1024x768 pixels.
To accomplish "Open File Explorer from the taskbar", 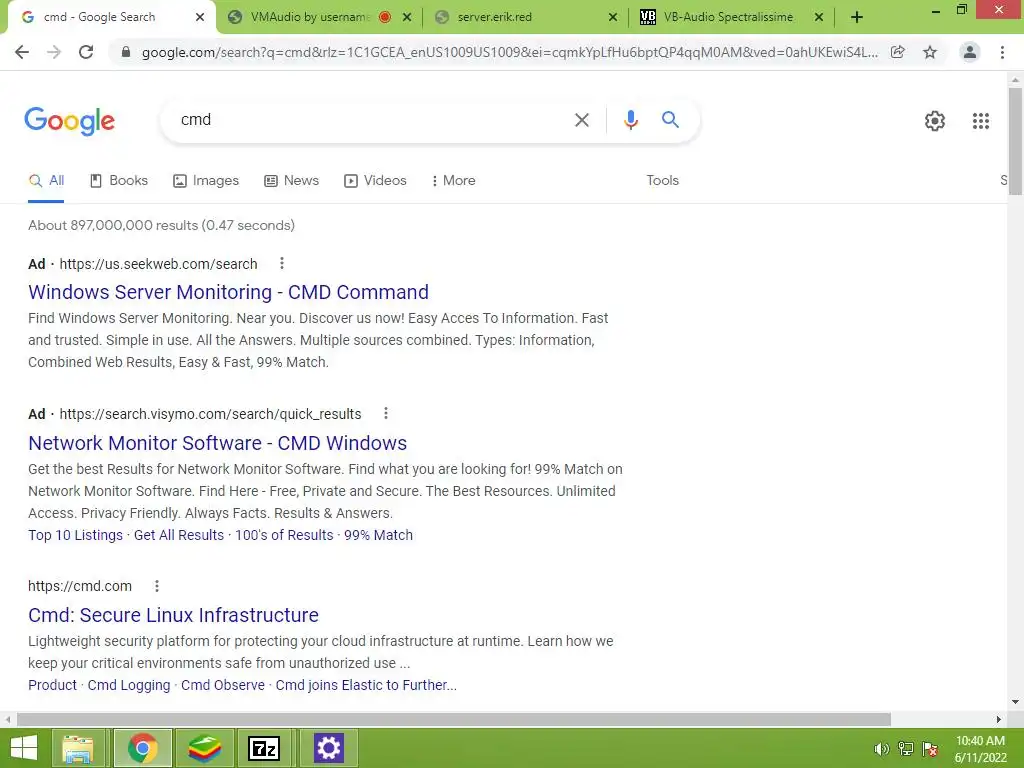I will click(x=78, y=748).
